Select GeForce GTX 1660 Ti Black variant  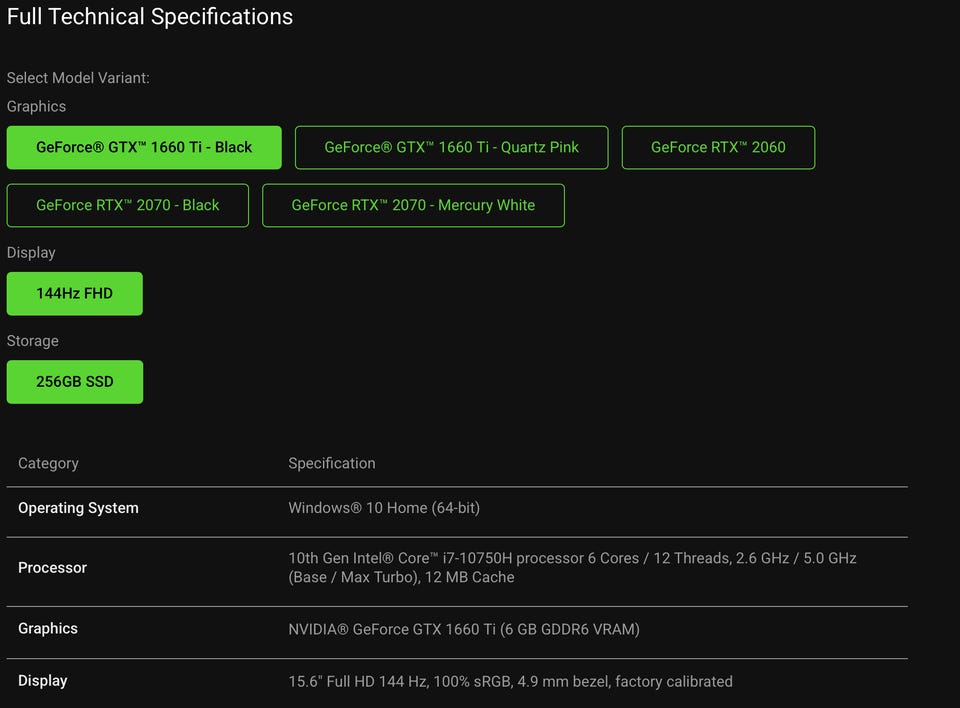click(x=144, y=147)
